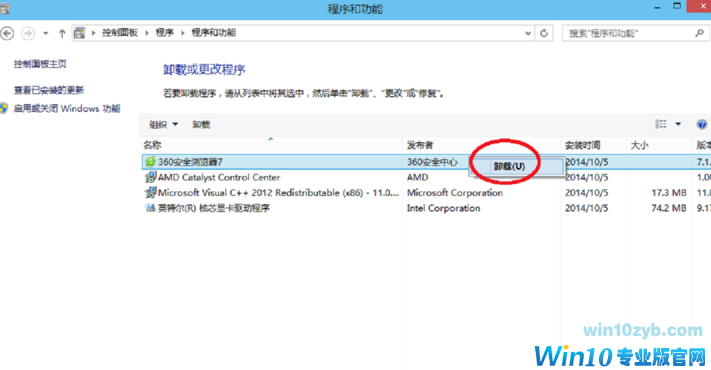Sort by the 大小 column header
711x370 pixels.
click(639, 145)
